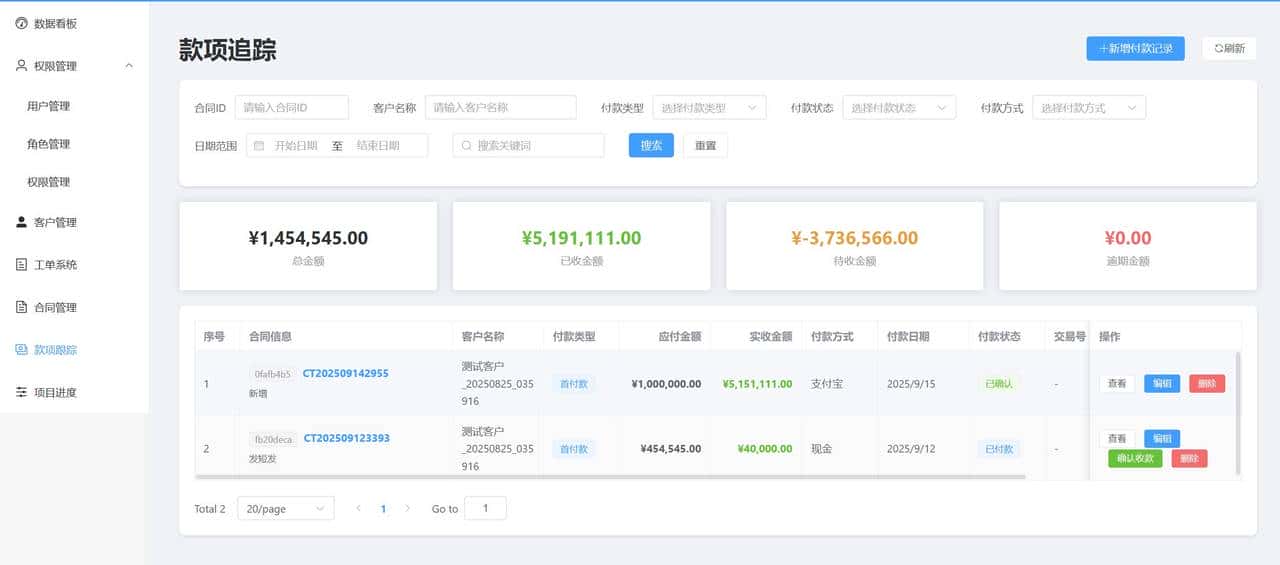The height and width of the screenshot is (565, 1280).
Task: Edit record CT202509142955 with 编辑
Action: (x=1162, y=383)
